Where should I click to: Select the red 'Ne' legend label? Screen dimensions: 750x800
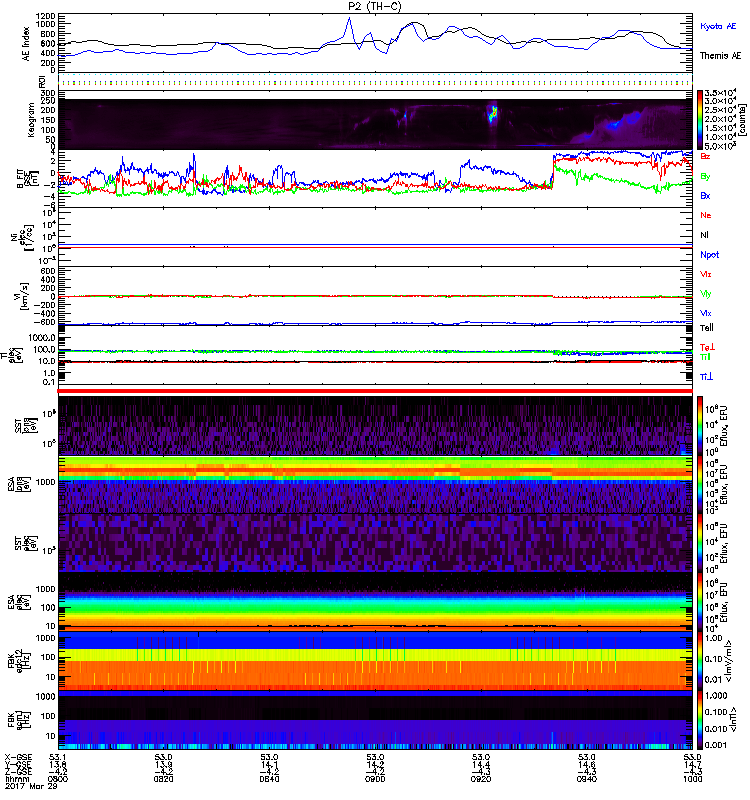pos(706,215)
